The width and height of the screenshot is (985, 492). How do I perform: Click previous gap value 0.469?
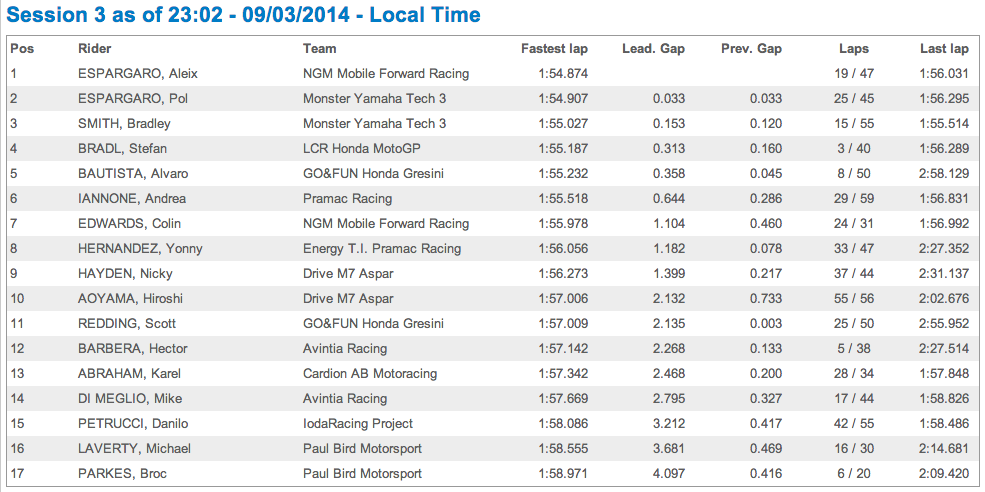pyautogui.click(x=766, y=449)
